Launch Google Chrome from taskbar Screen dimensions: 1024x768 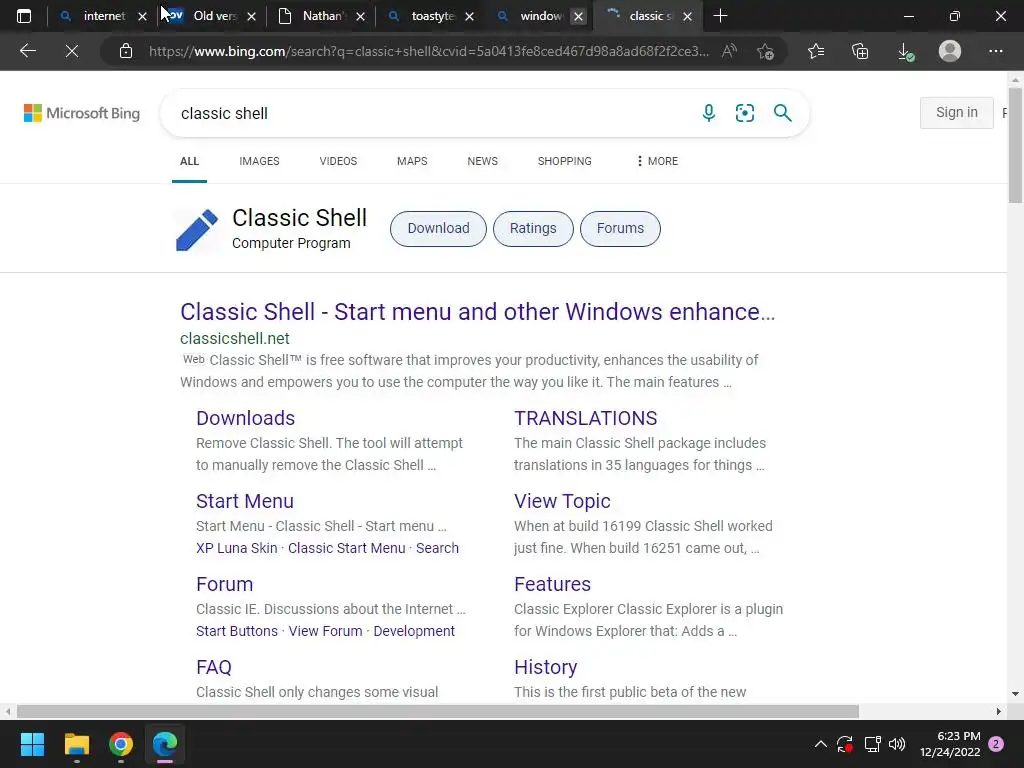point(121,744)
